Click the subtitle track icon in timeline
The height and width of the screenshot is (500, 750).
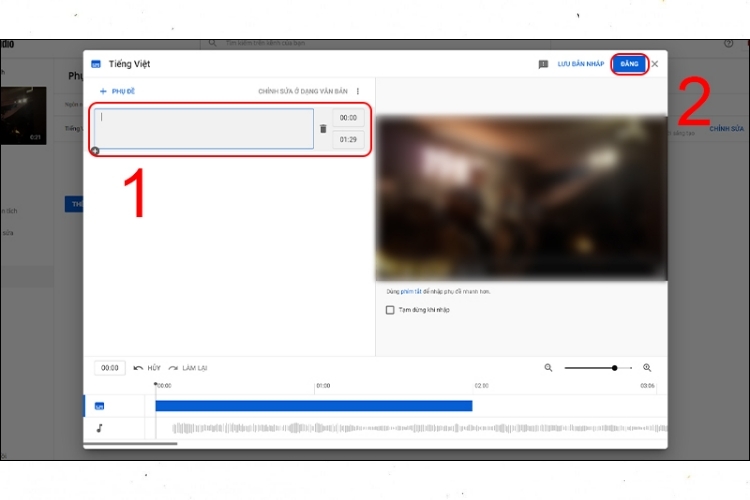(x=99, y=406)
